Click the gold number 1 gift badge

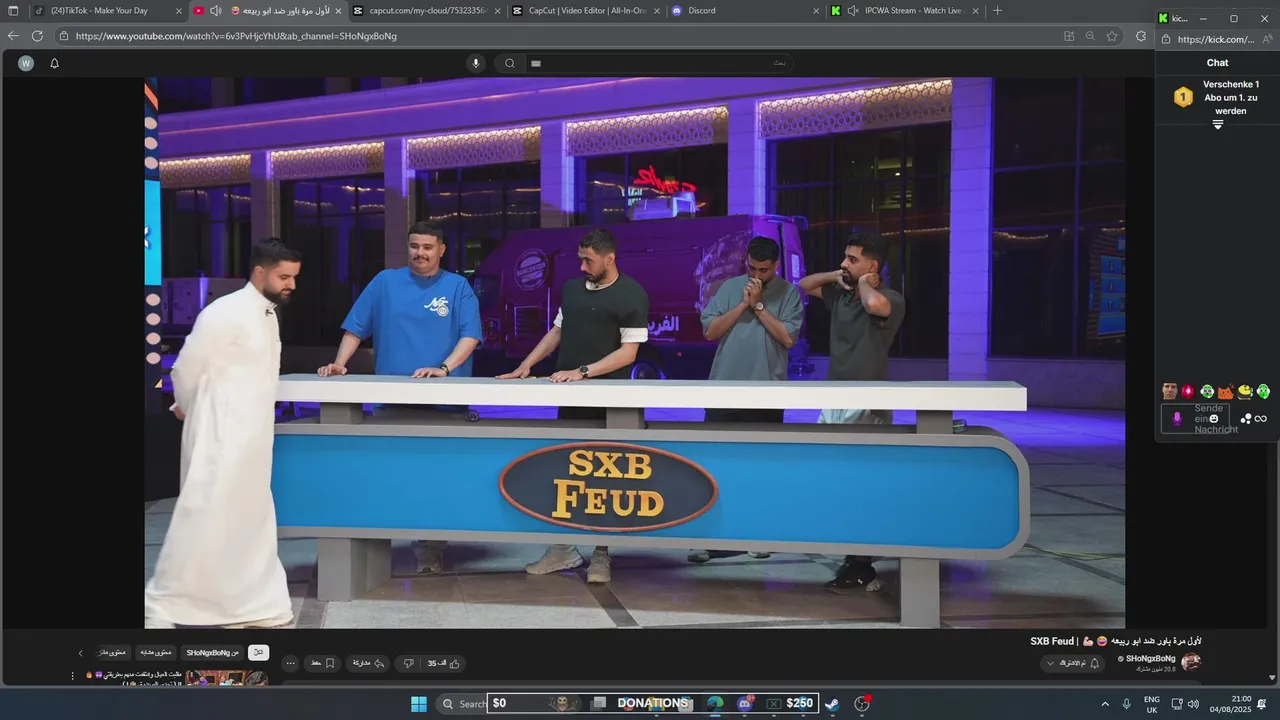[1183, 97]
